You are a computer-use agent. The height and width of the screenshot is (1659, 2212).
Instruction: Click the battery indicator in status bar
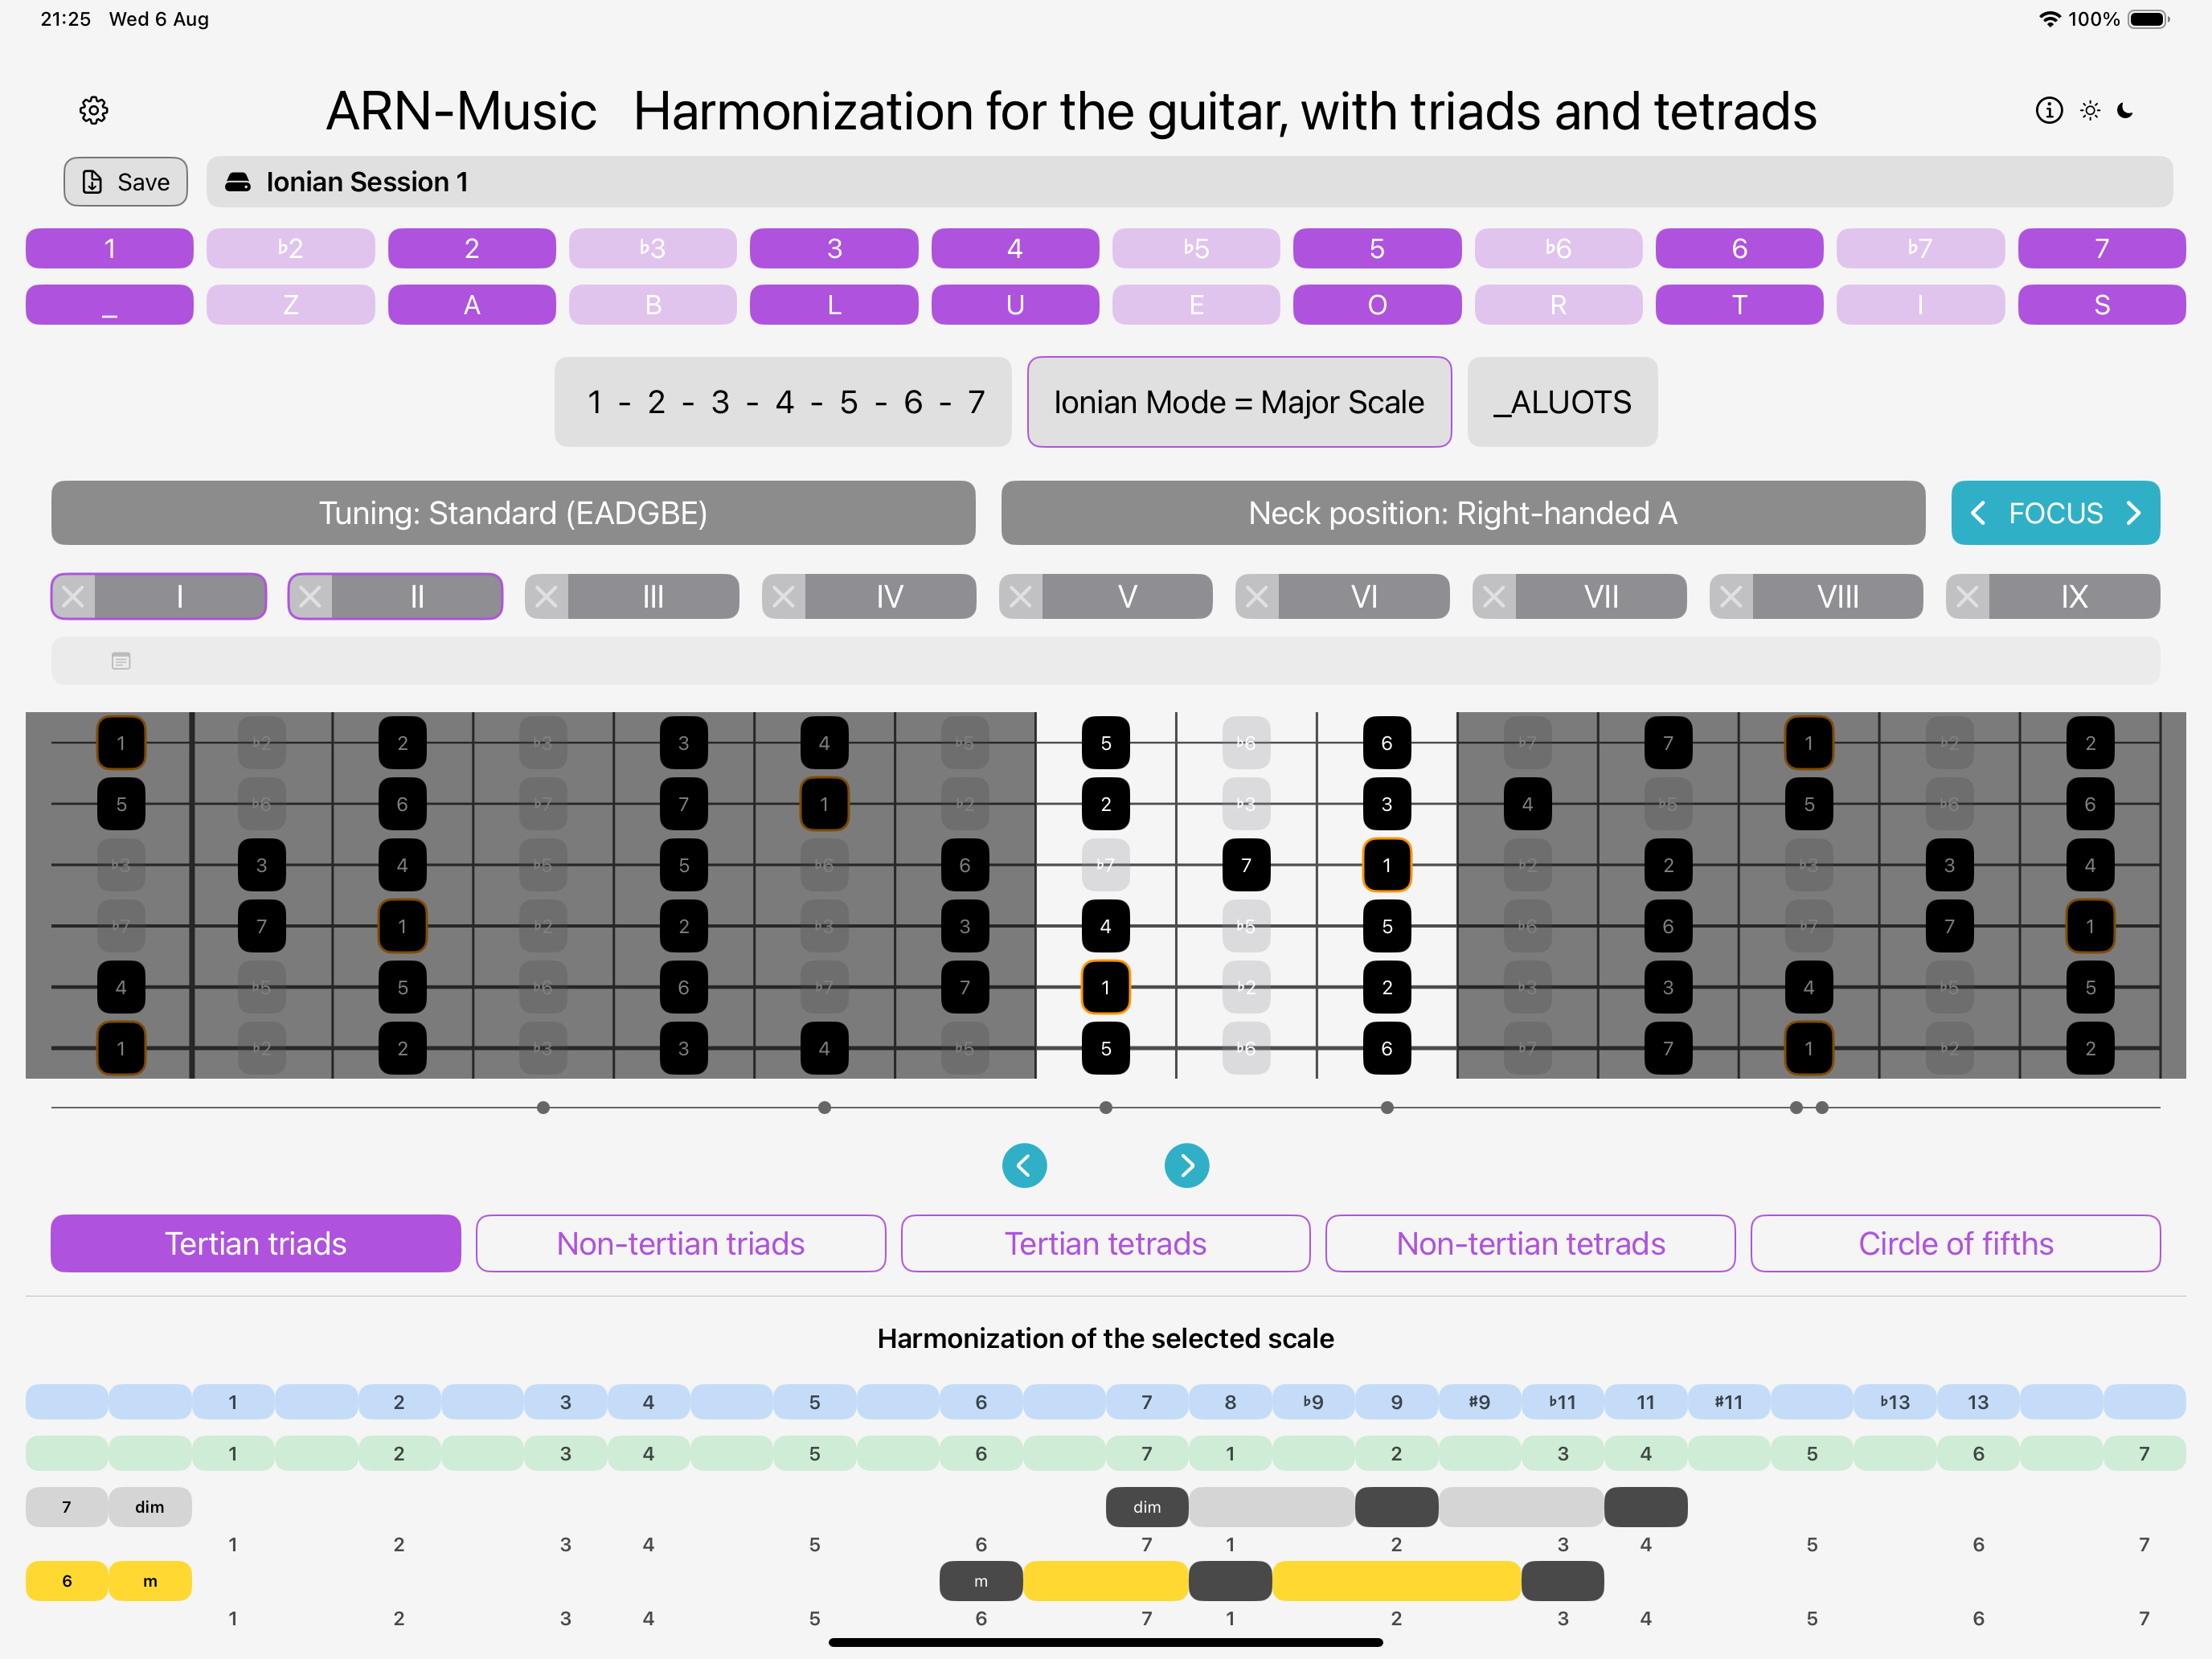click(x=2148, y=19)
